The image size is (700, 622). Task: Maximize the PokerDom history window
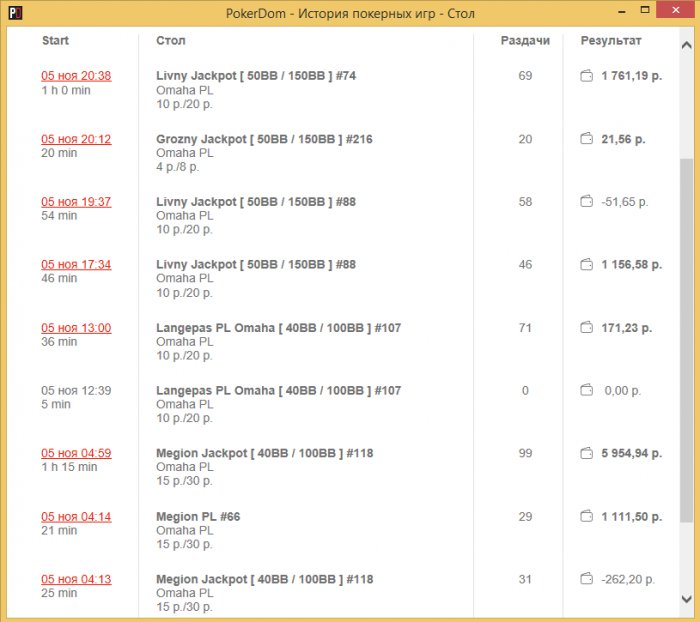pos(645,10)
